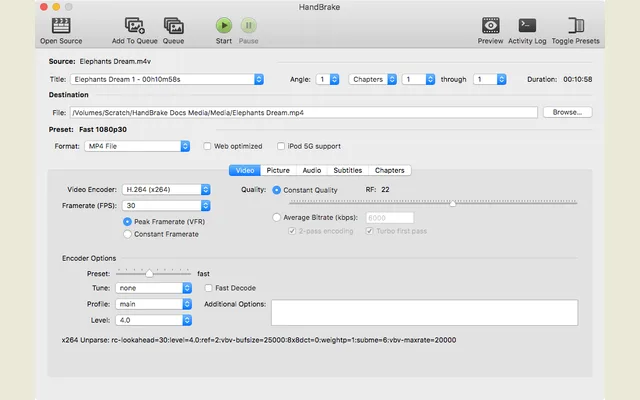Open the Video Encoder dropdown
Screen dimensions: 640x400
166,189
